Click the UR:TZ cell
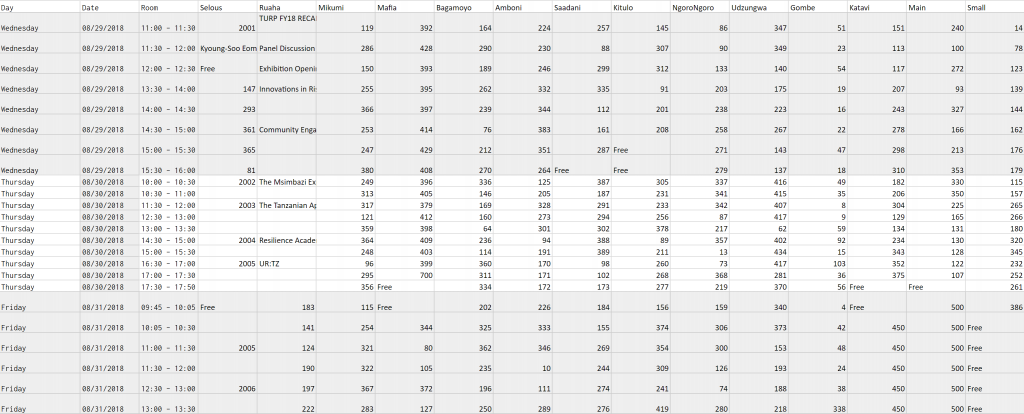Screen dimensions: 1024x414 click(x=287, y=263)
